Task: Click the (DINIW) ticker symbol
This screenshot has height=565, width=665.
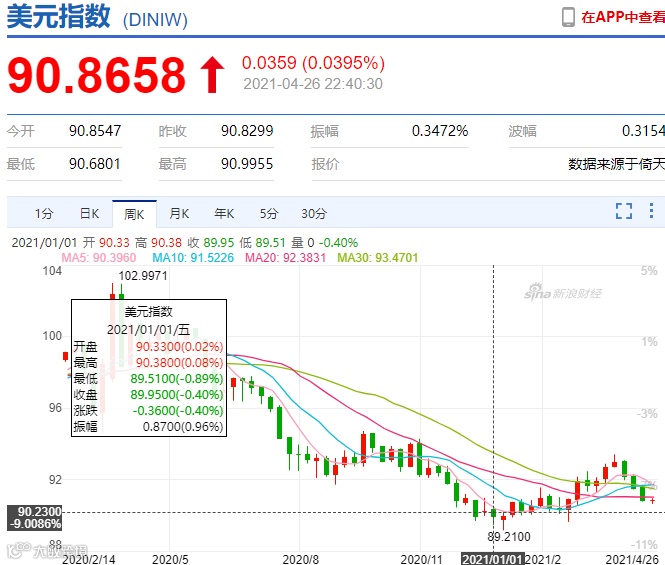Action: [155, 20]
